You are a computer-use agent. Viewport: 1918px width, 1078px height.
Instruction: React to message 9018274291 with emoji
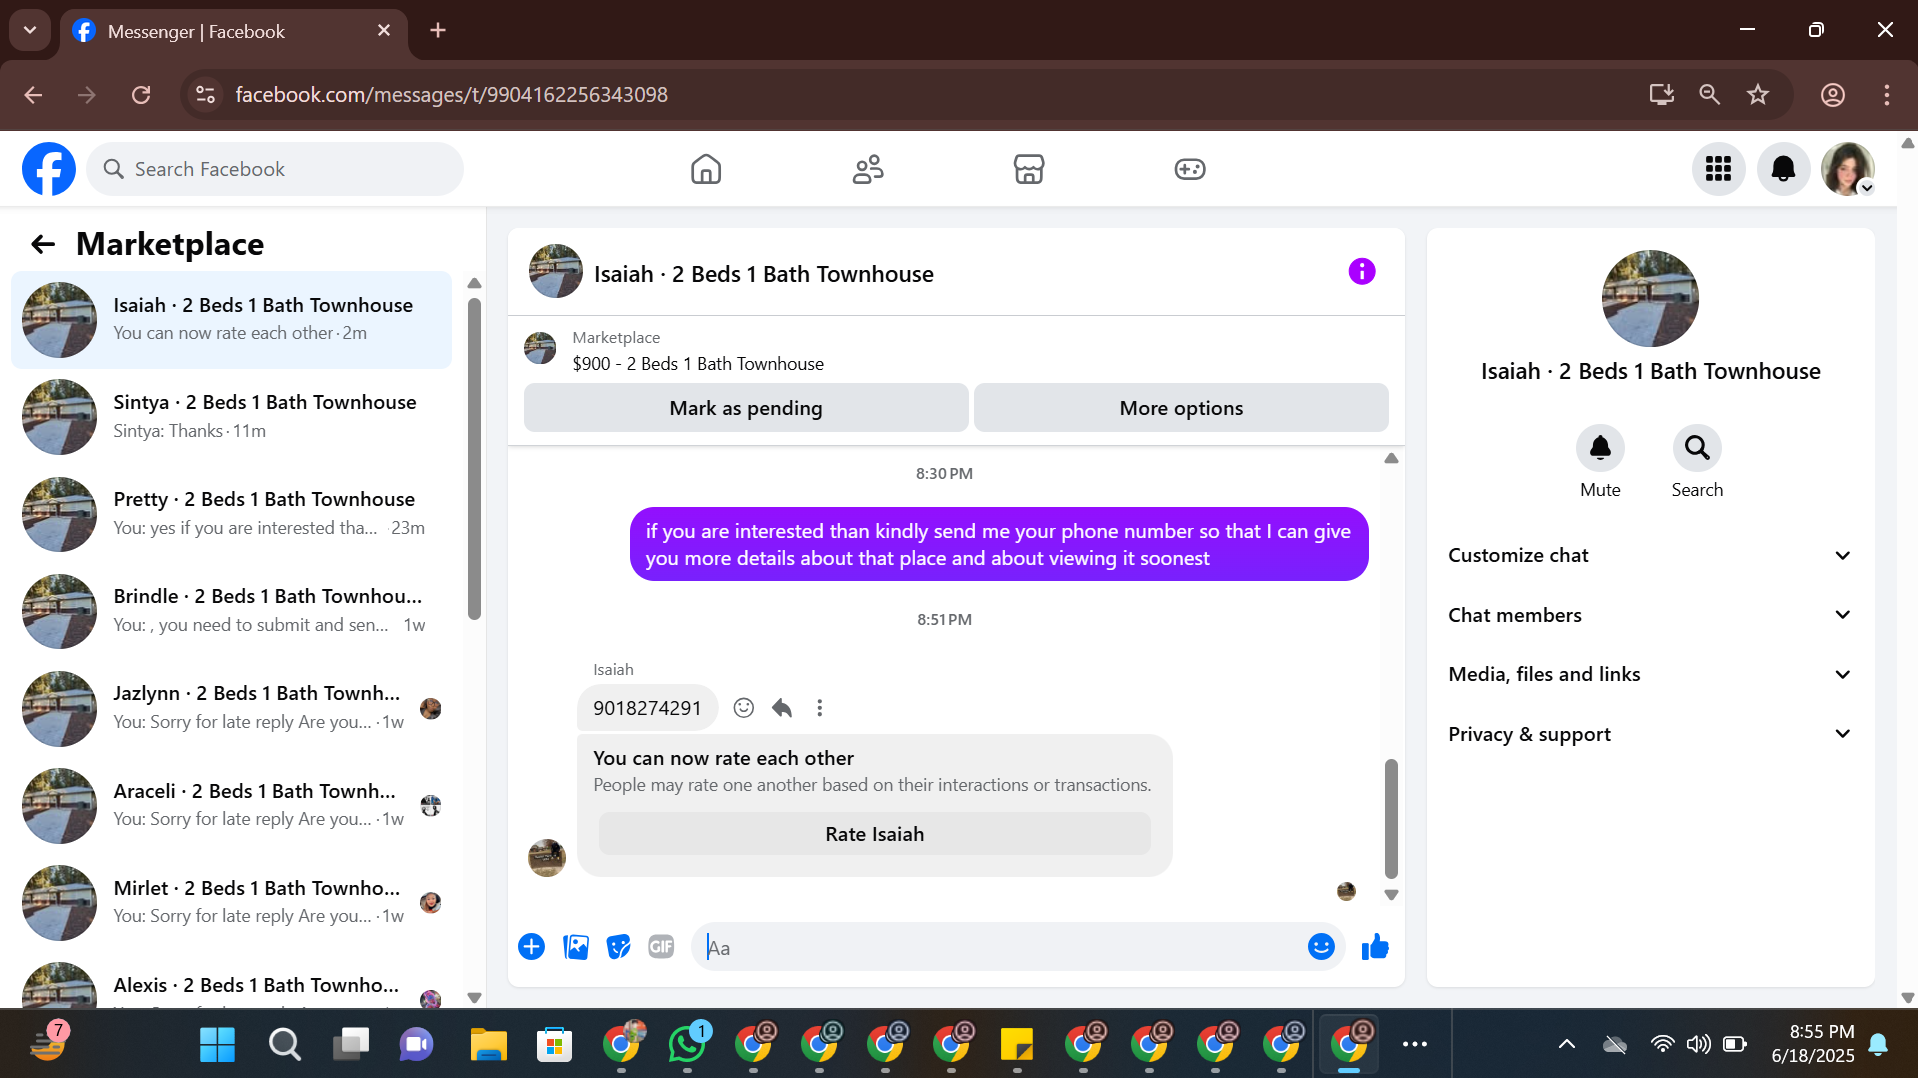click(743, 708)
